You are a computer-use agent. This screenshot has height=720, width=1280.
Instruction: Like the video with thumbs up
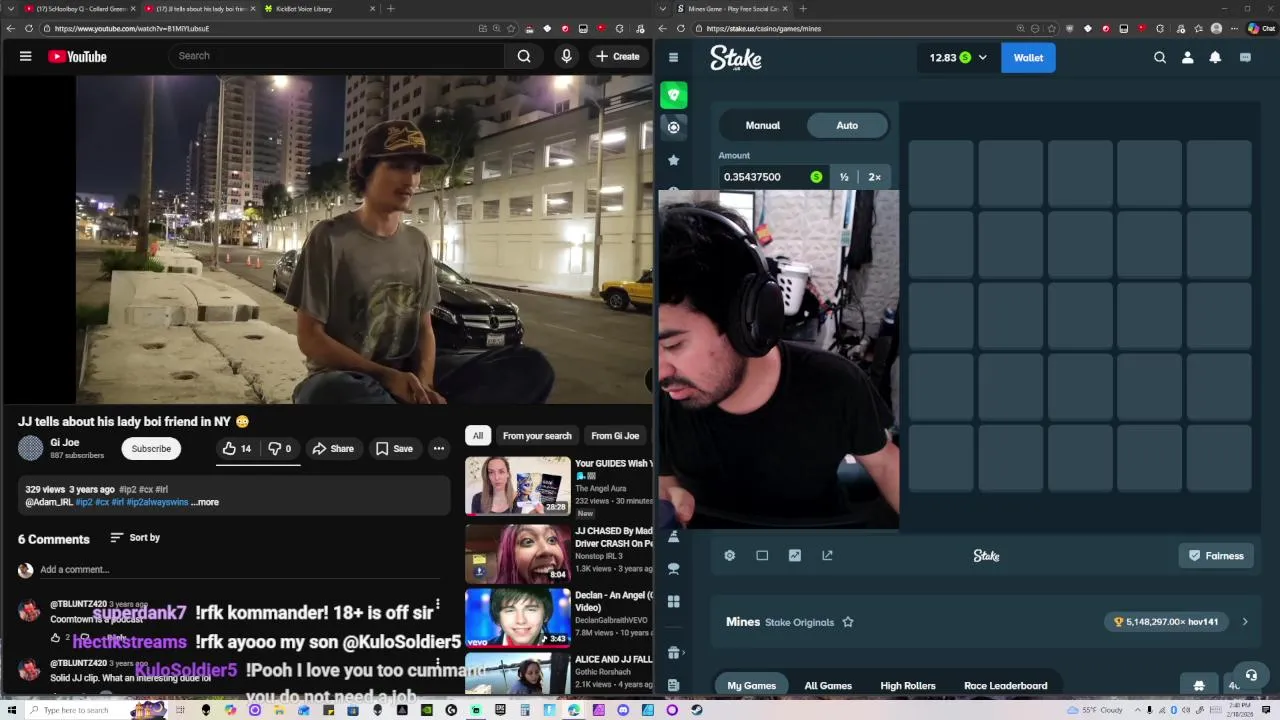(238, 449)
